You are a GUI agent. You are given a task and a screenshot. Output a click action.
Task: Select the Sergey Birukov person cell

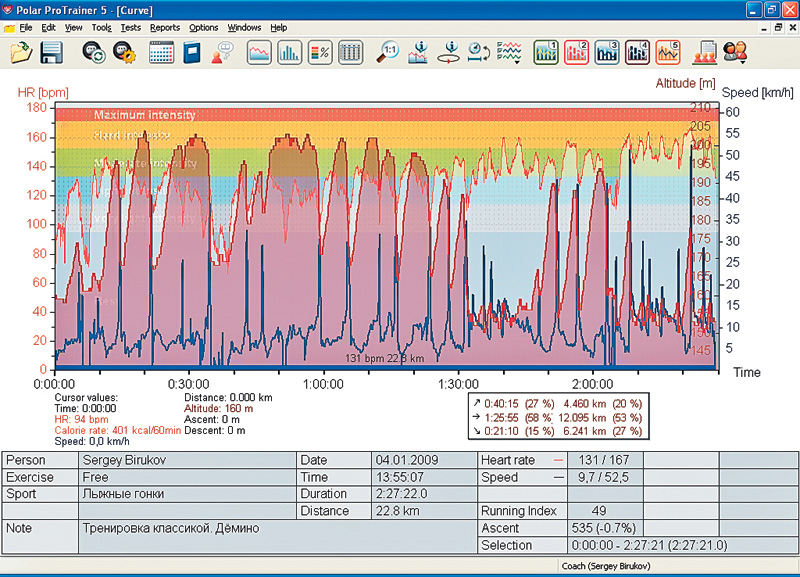tap(187, 460)
